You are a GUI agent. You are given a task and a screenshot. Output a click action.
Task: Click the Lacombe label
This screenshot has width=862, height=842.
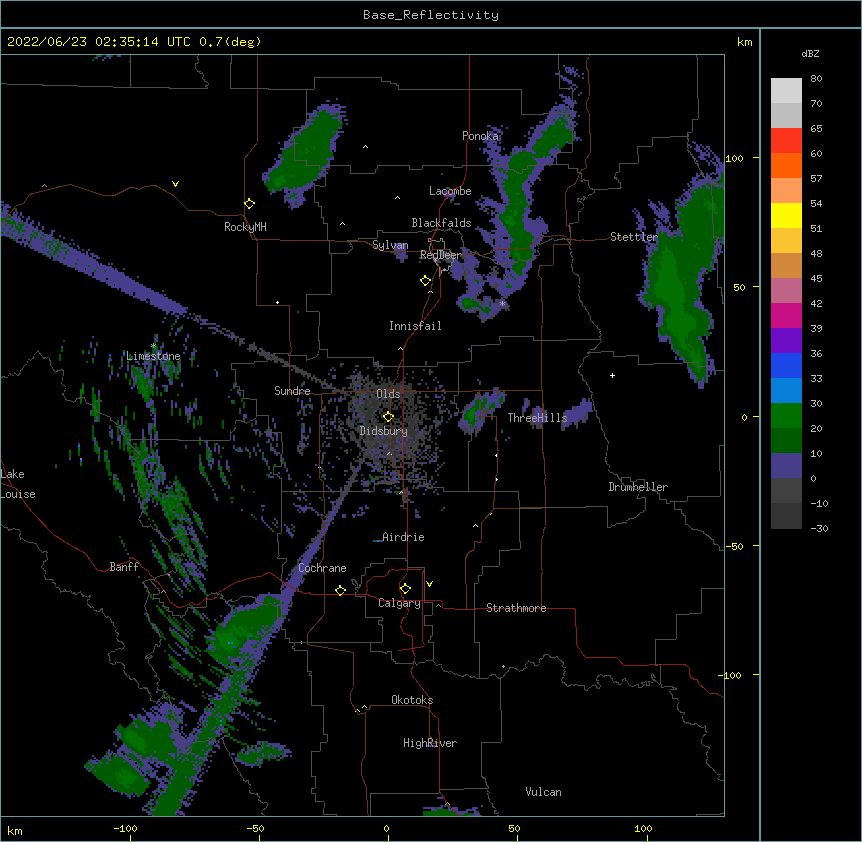(x=450, y=191)
